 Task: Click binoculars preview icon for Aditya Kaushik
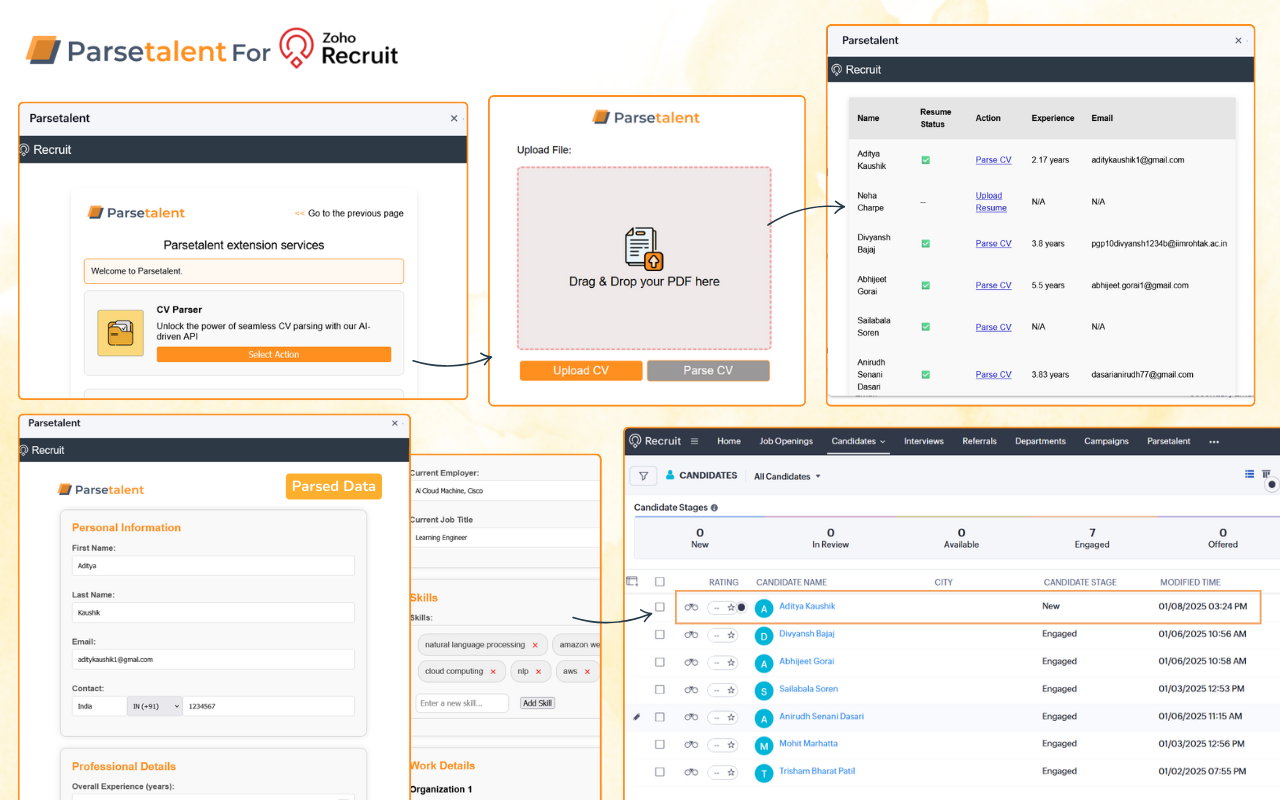click(691, 607)
